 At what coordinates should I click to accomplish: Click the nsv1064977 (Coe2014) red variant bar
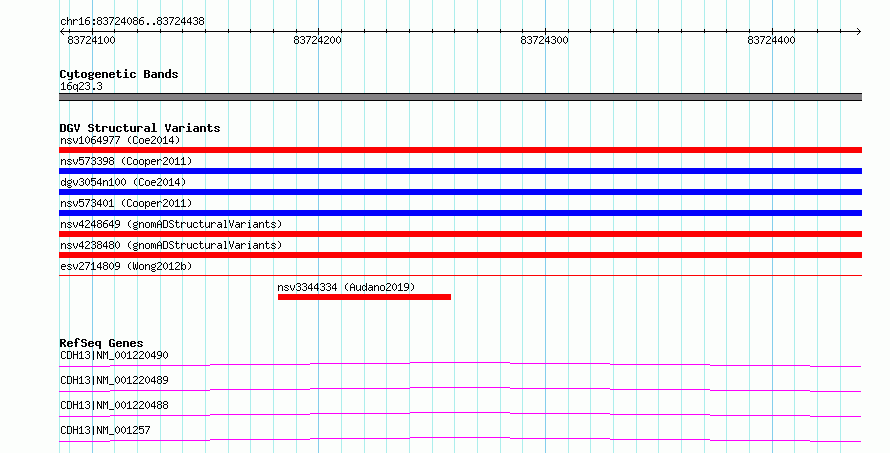[460, 150]
